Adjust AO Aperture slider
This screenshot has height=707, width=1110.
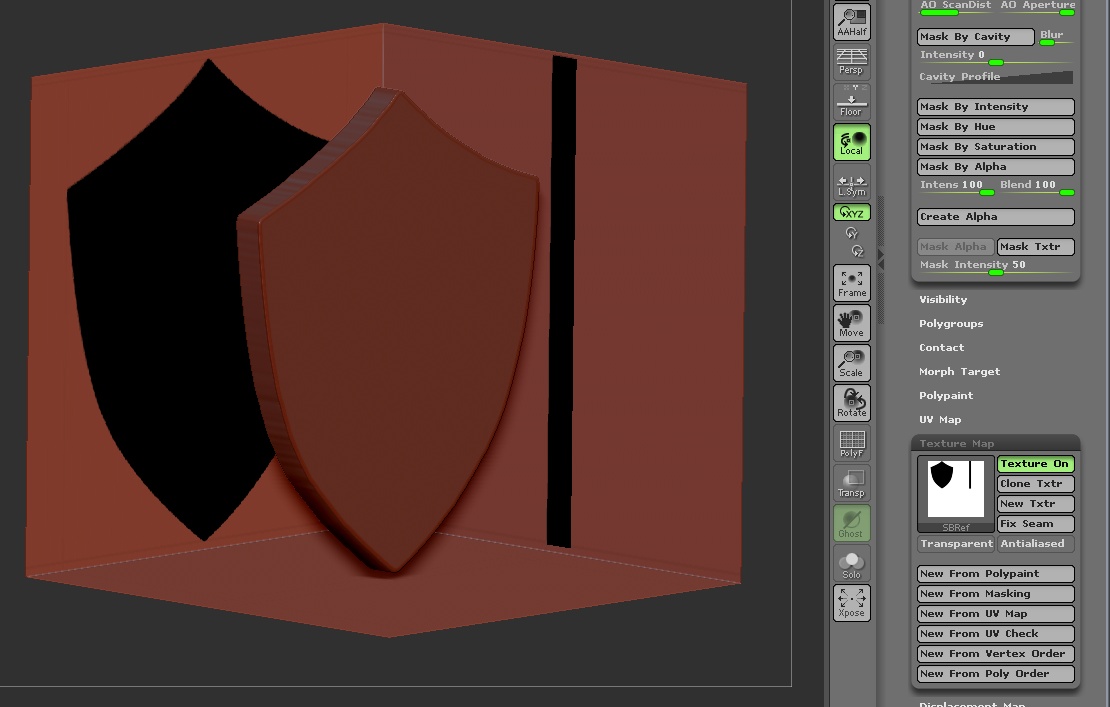pos(1036,7)
